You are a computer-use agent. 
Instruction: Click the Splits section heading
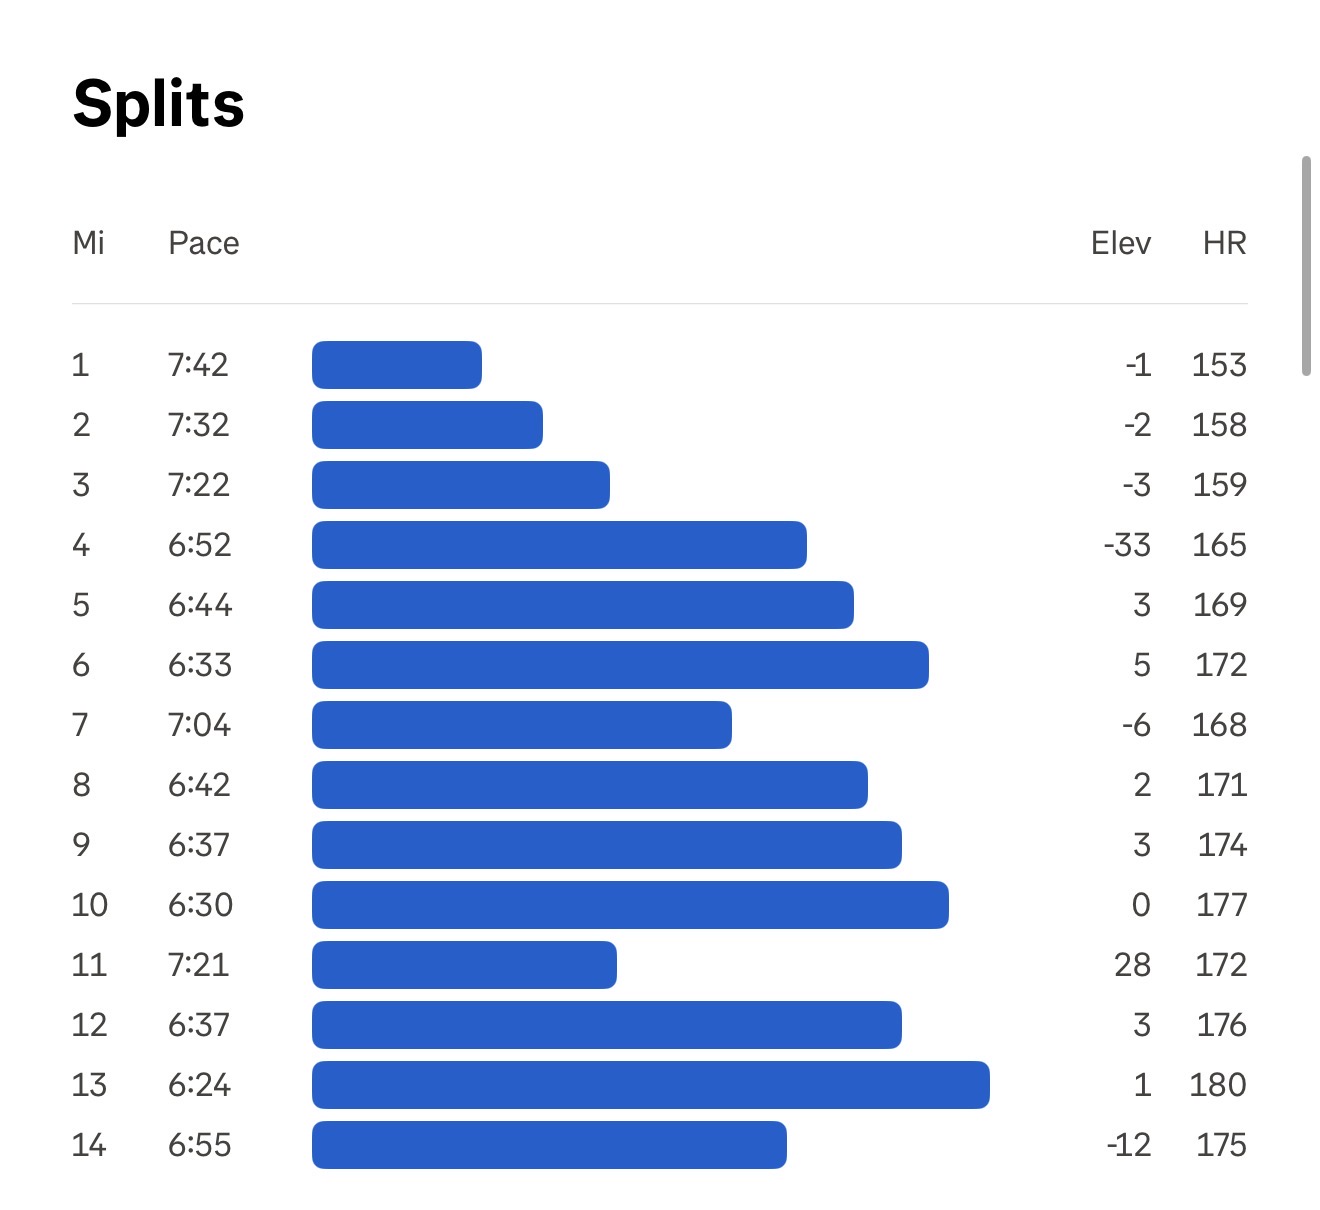click(x=159, y=105)
